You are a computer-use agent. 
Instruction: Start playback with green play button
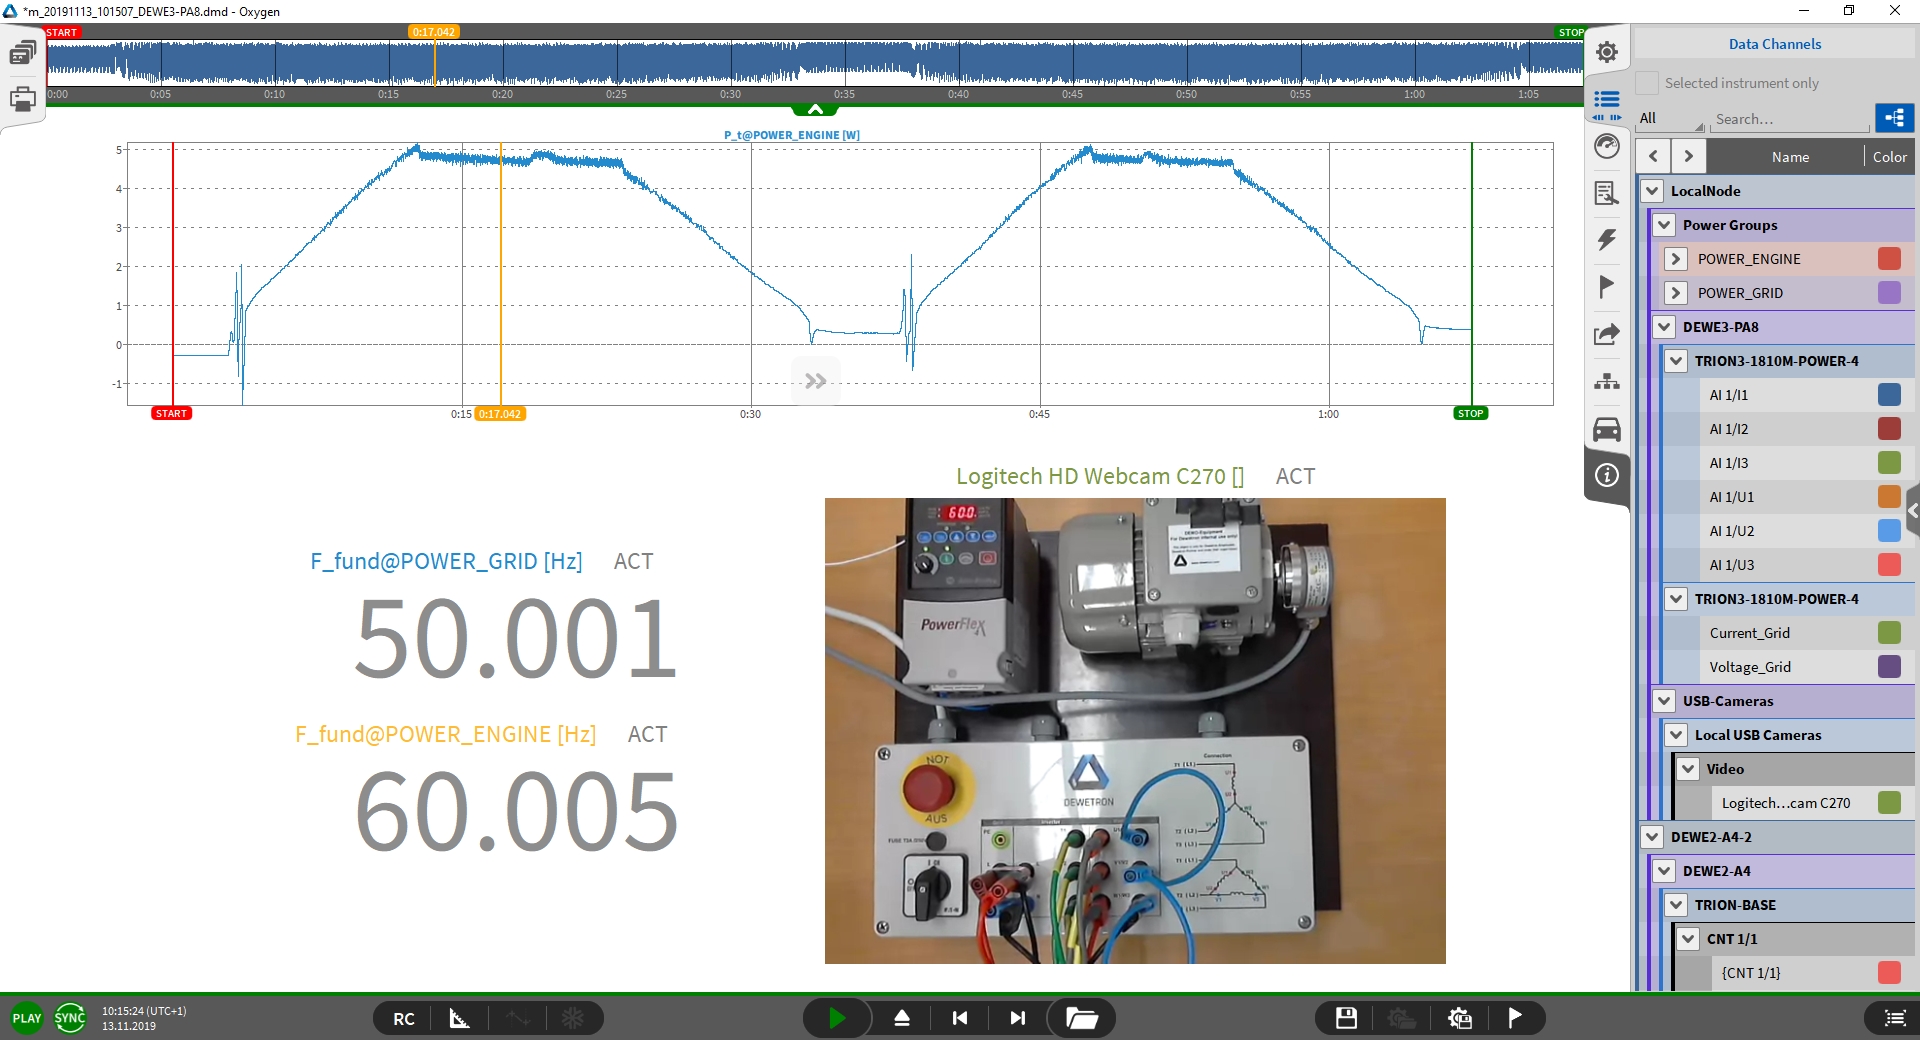pyautogui.click(x=837, y=1018)
